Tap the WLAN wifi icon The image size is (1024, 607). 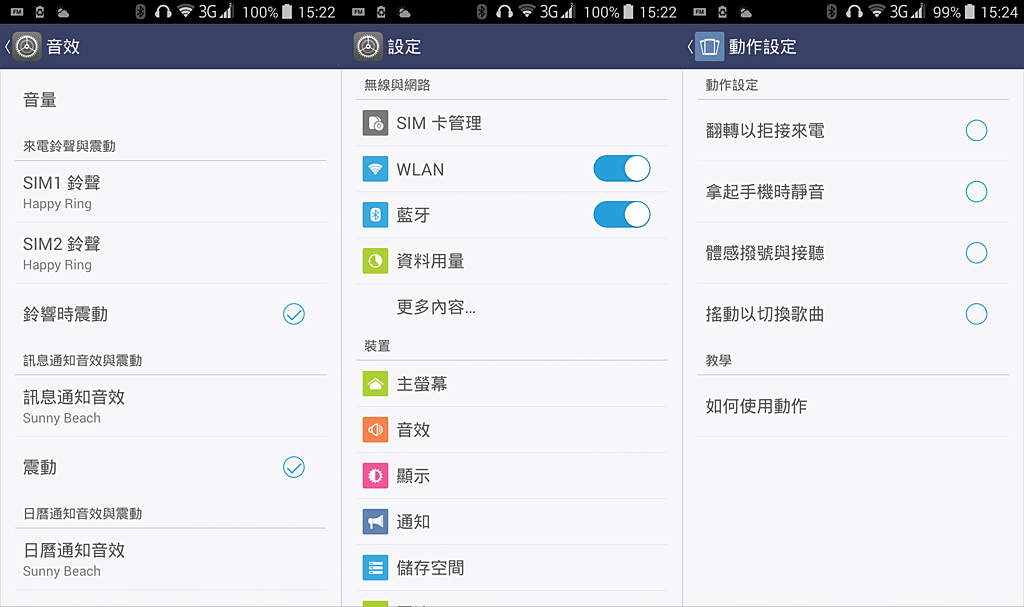pos(375,169)
